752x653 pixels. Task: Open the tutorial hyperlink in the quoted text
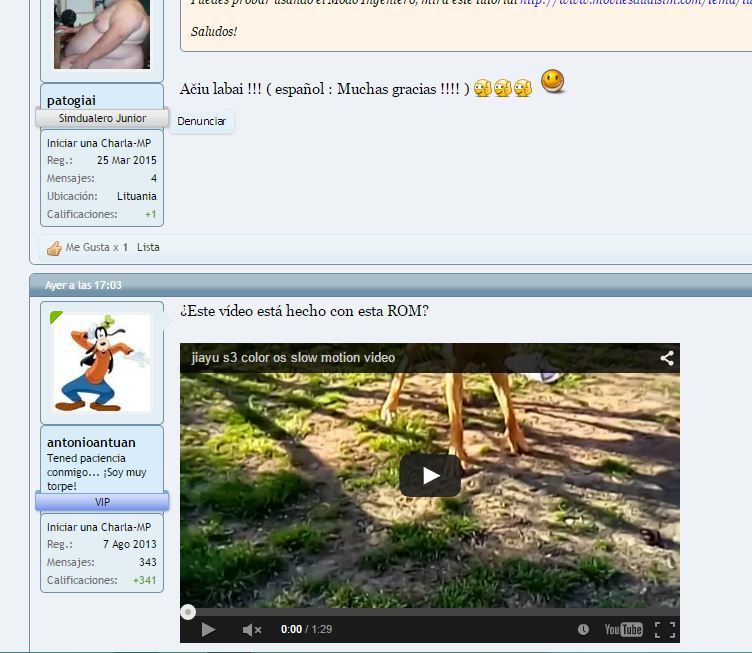pyautogui.click(x=635, y=2)
